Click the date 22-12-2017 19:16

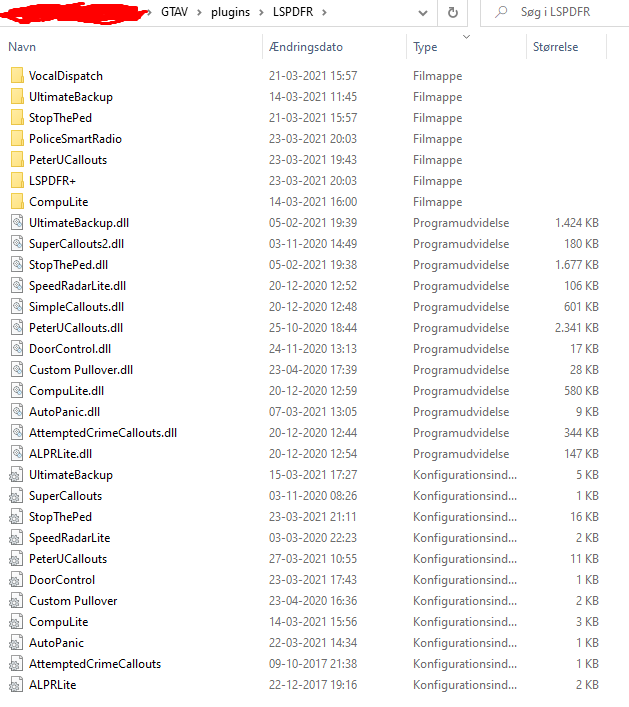pyautogui.click(x=313, y=685)
